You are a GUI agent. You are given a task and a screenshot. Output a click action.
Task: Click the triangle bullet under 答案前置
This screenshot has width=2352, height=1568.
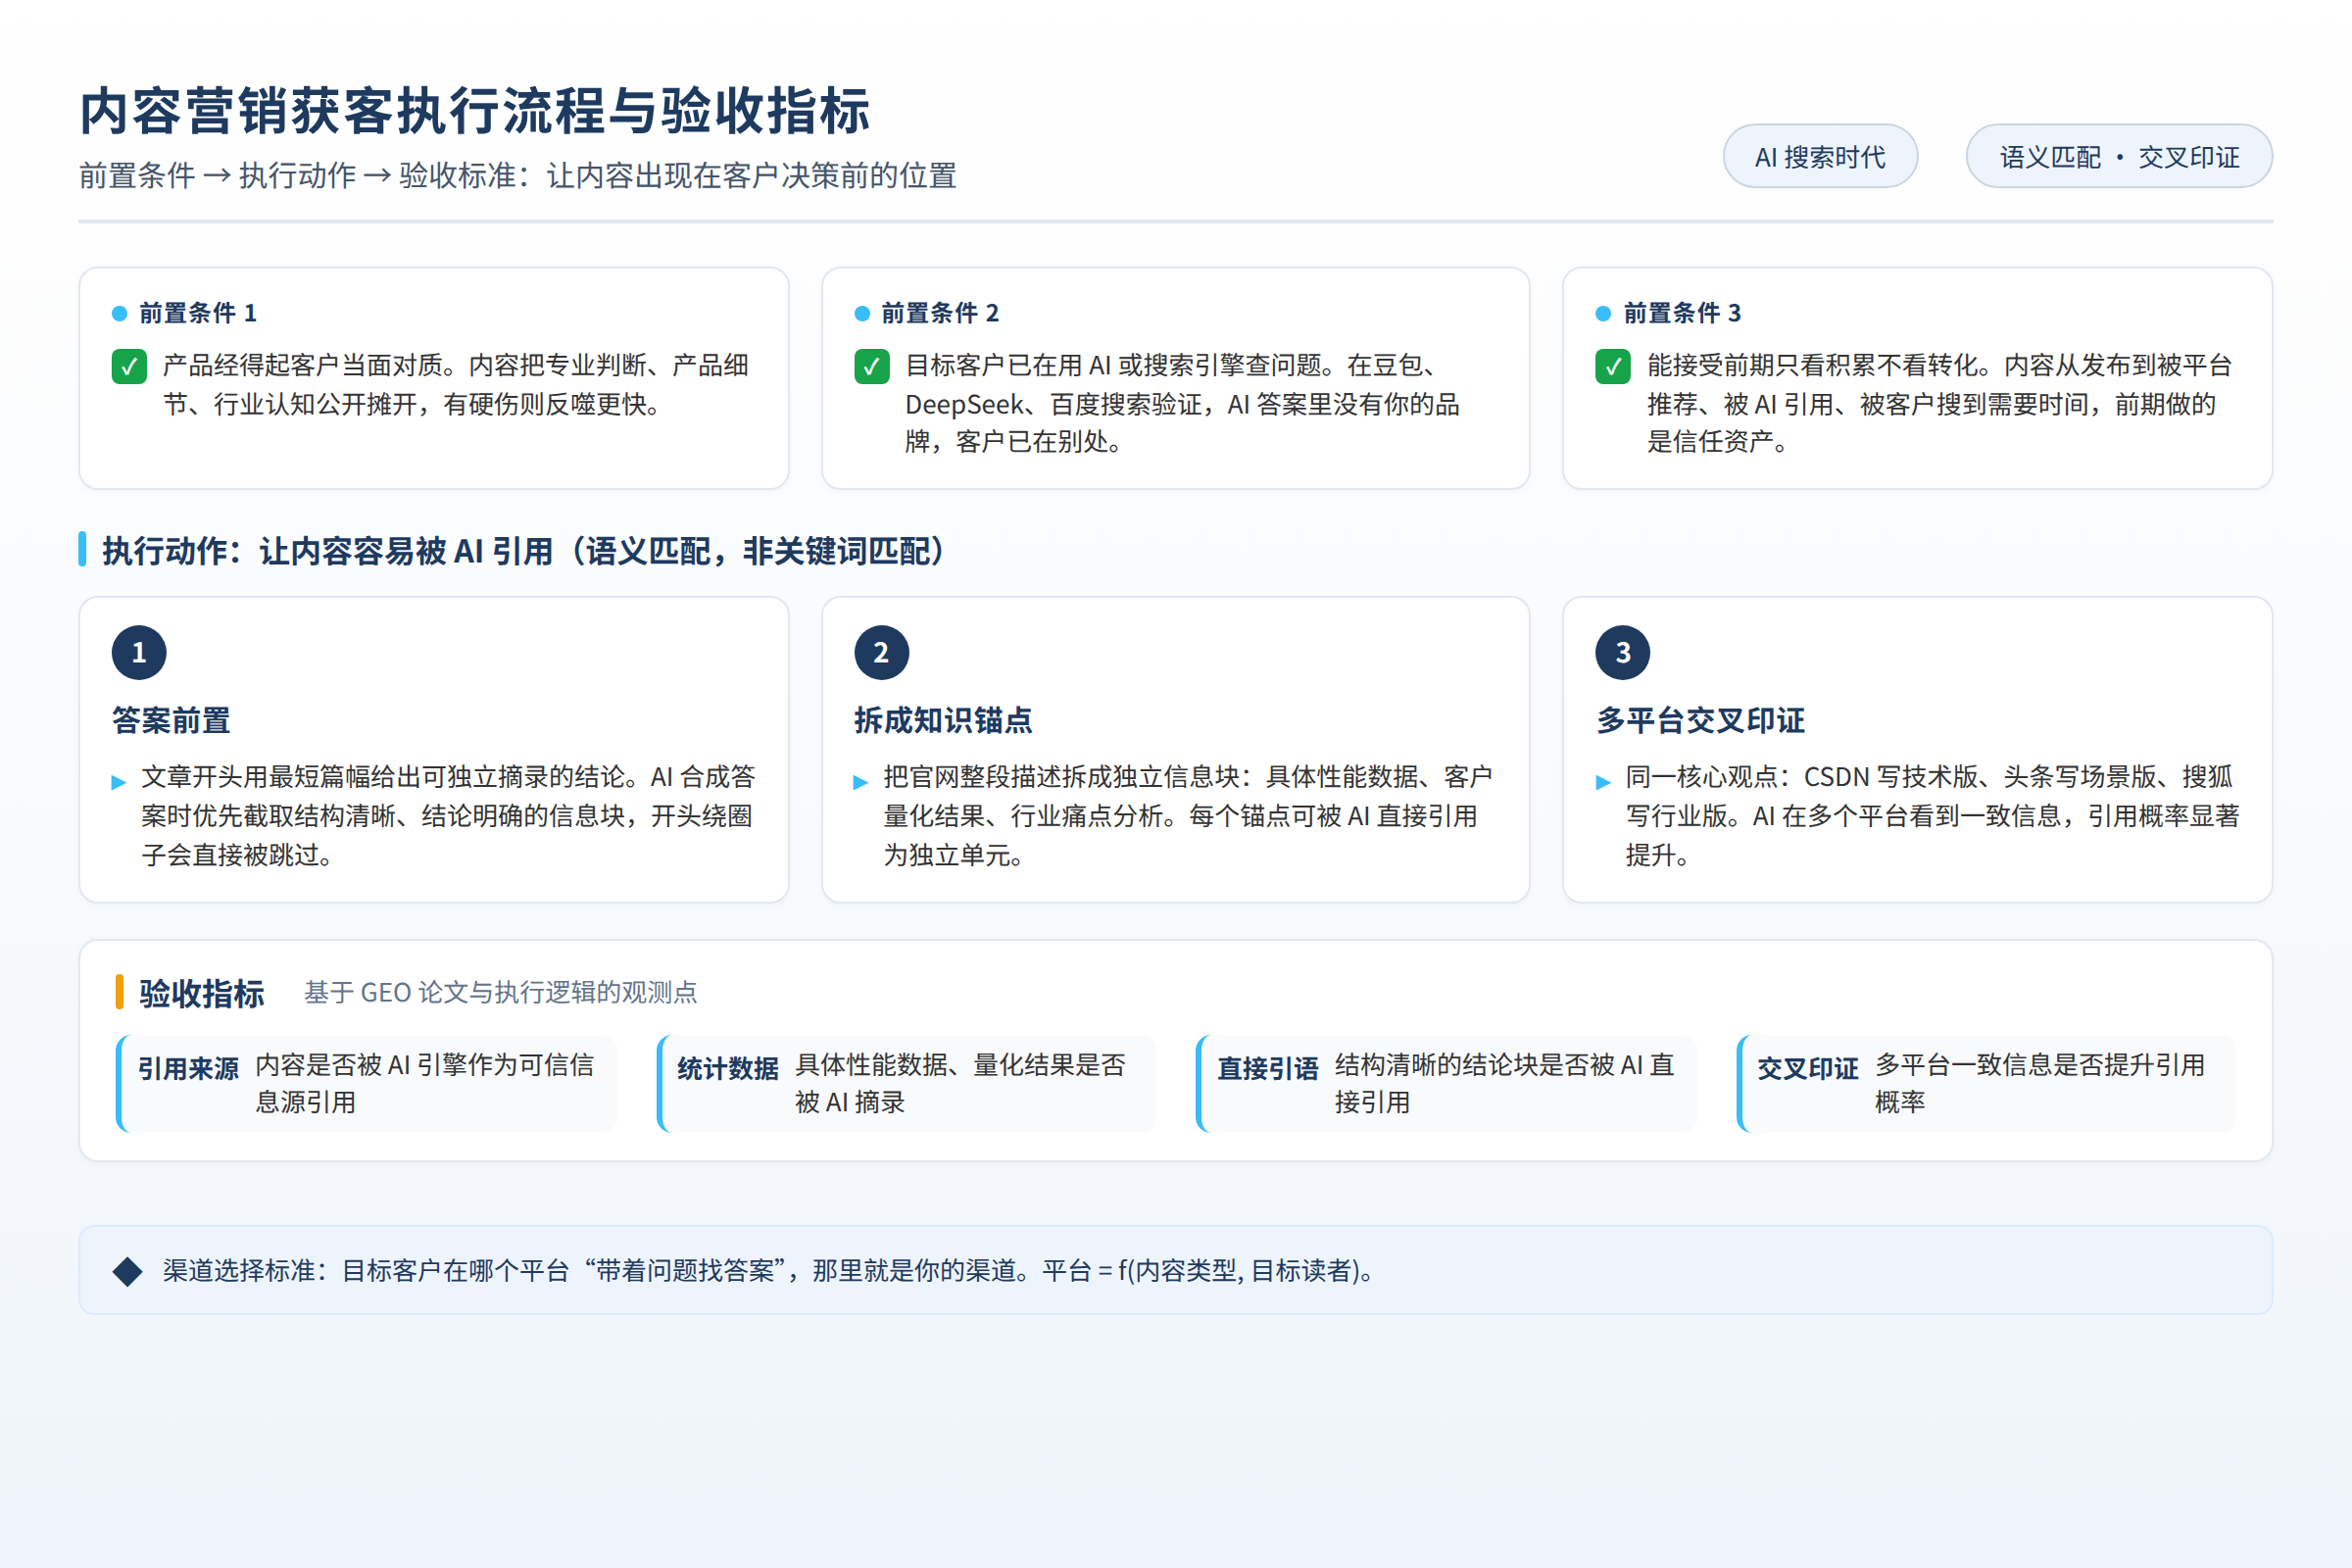point(119,782)
